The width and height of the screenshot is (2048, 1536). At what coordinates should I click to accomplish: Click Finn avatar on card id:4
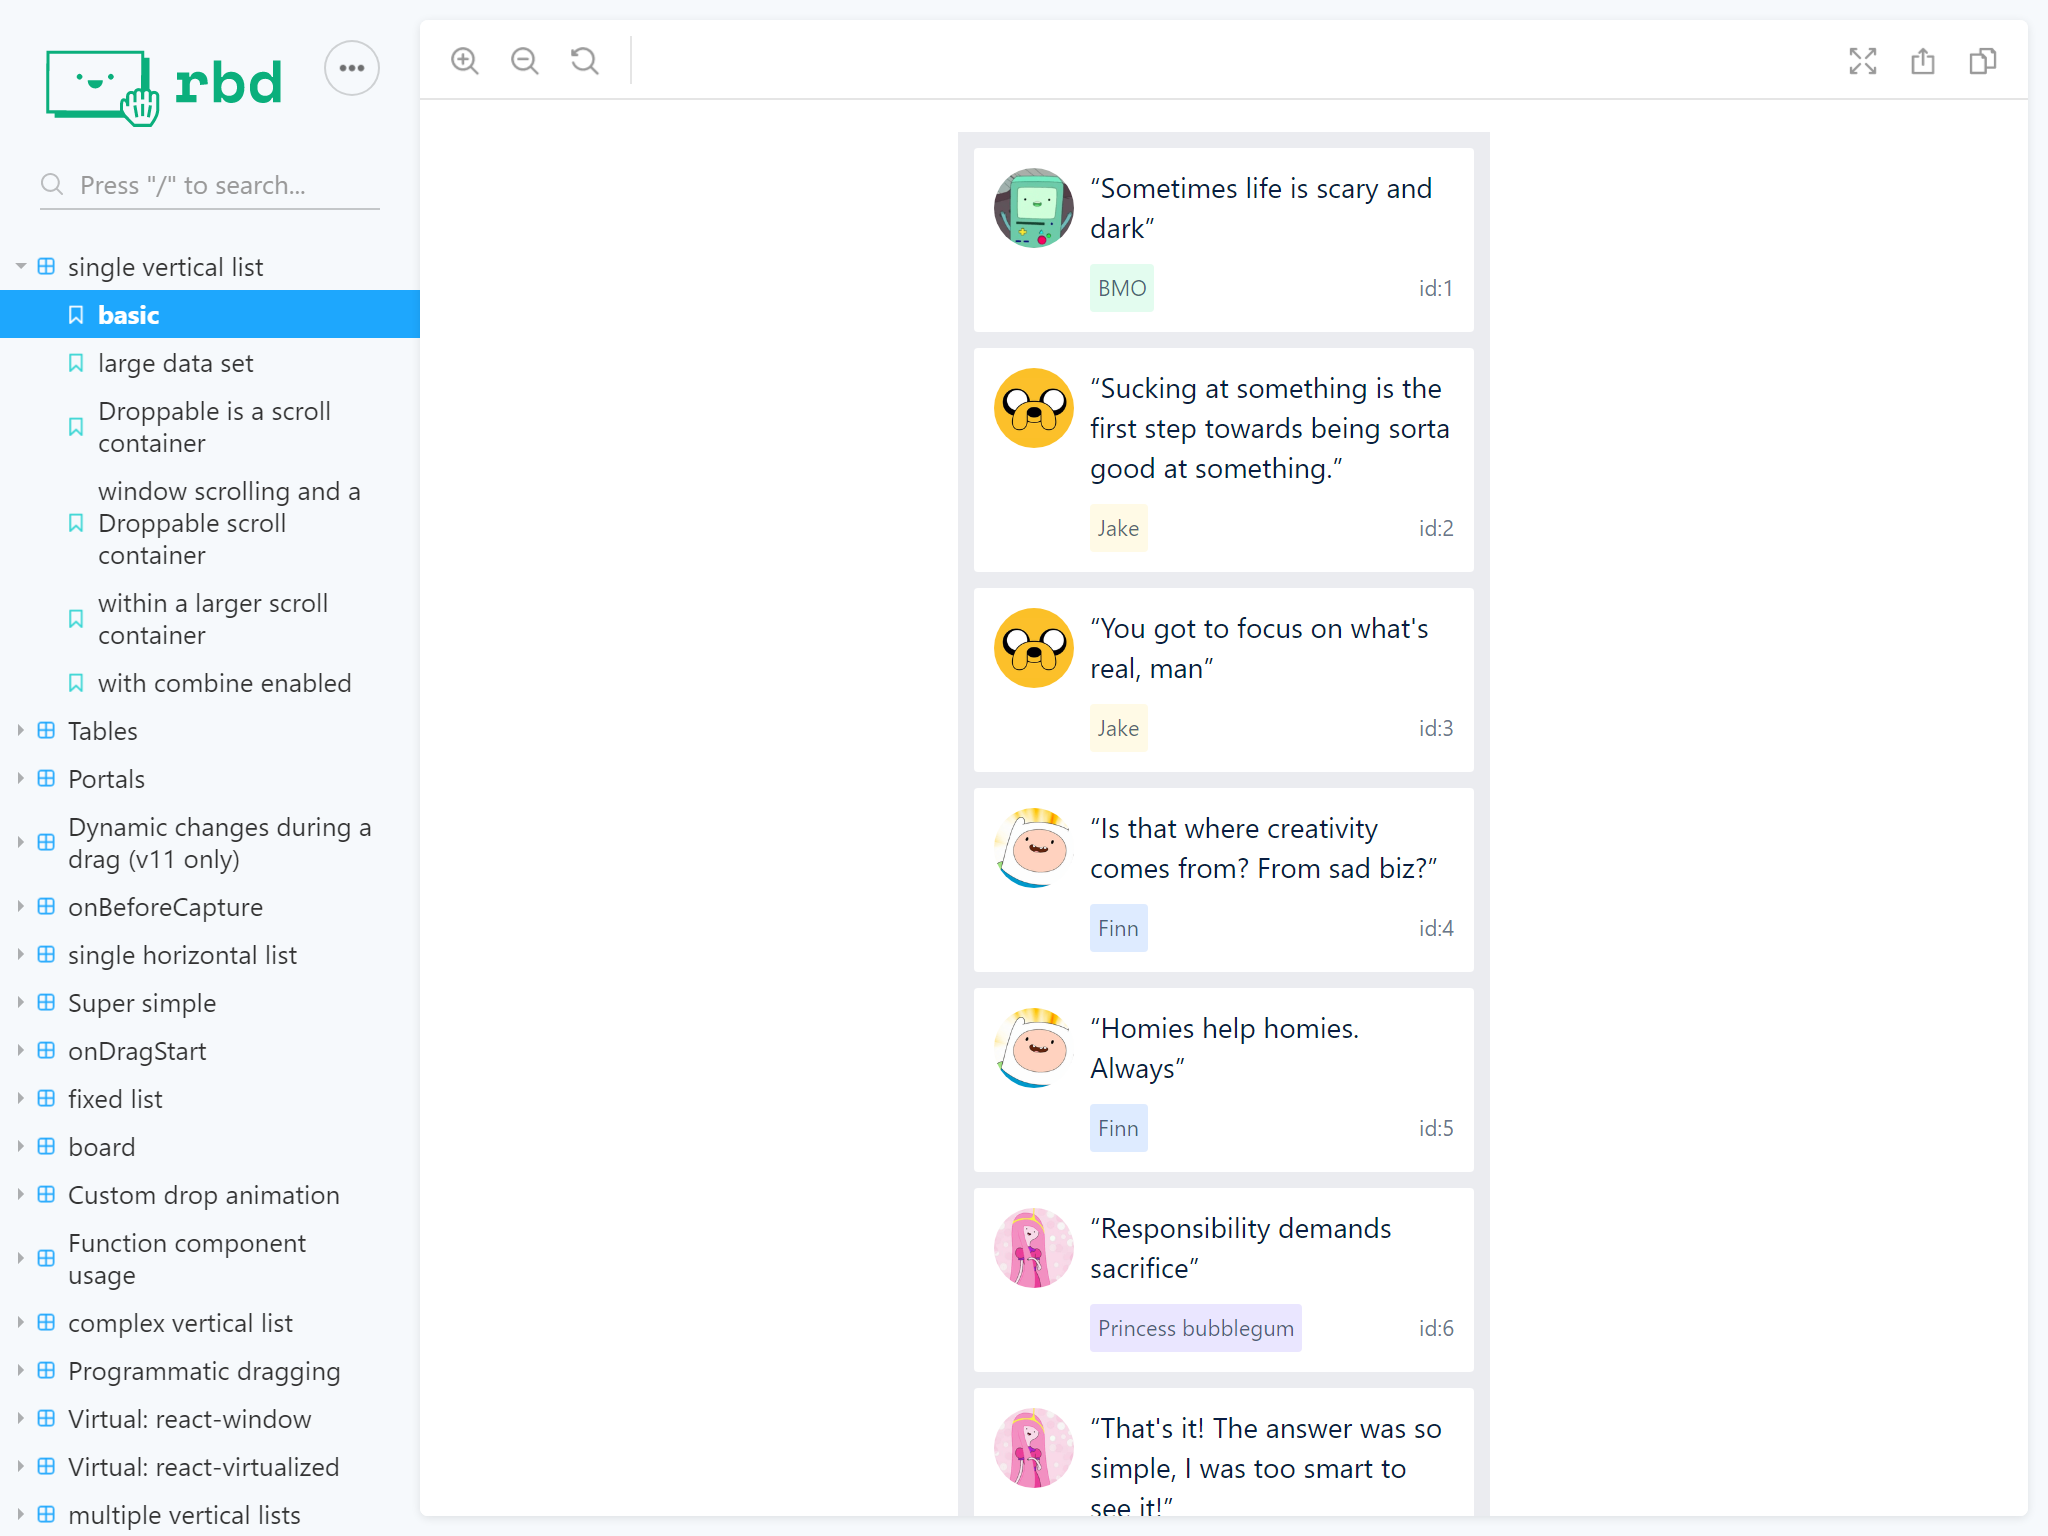pos(1034,848)
